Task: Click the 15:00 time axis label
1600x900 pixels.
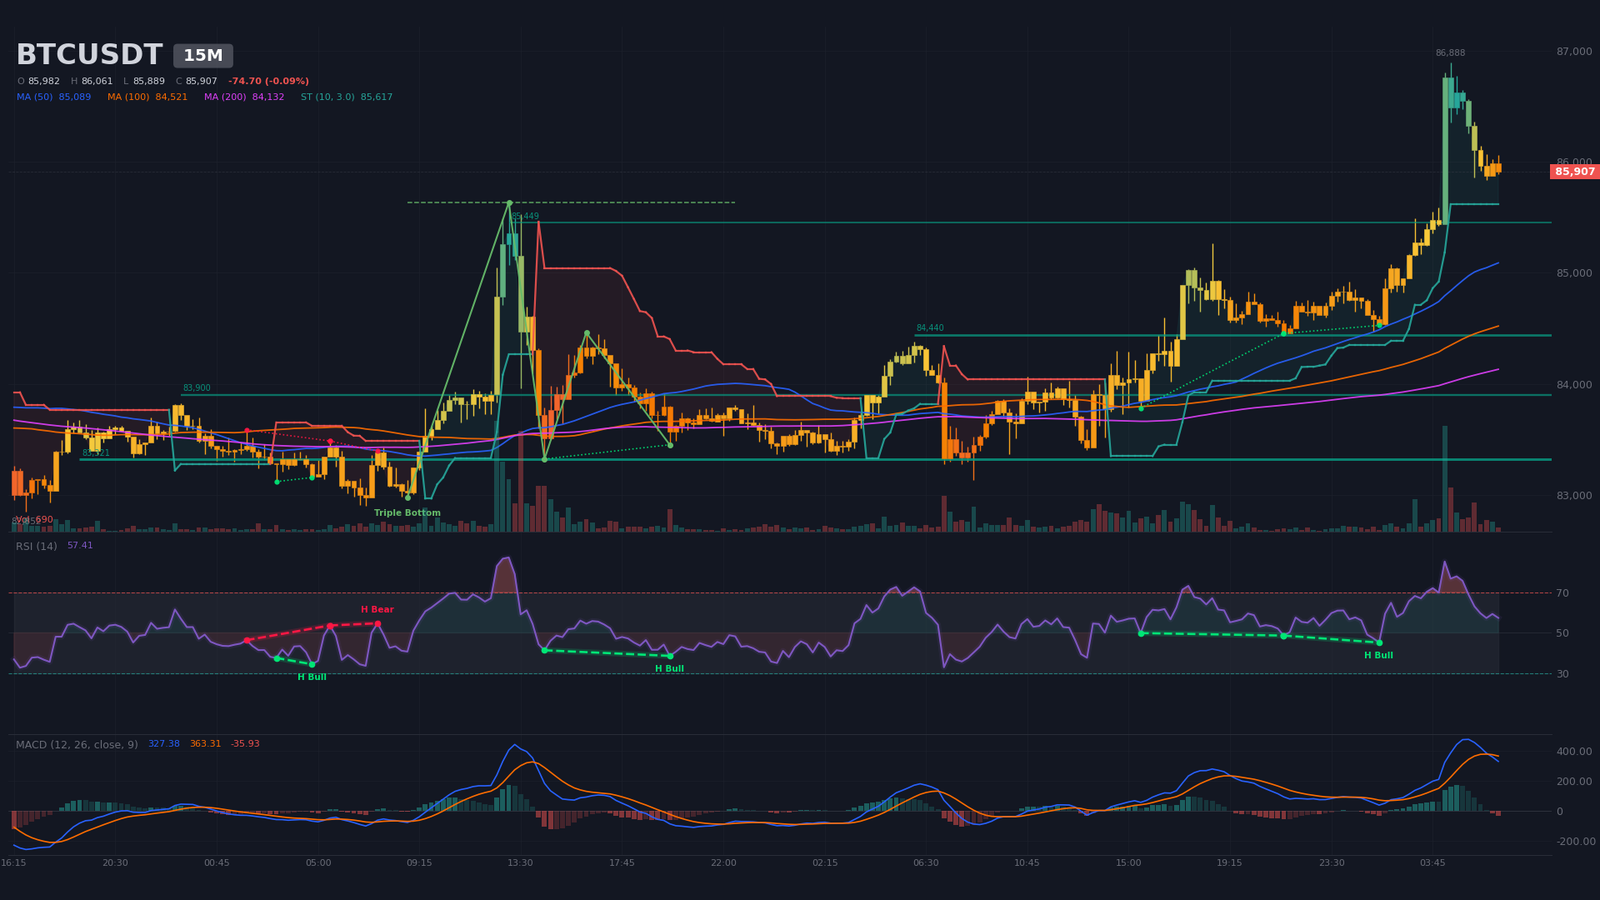Action: 1128,863
